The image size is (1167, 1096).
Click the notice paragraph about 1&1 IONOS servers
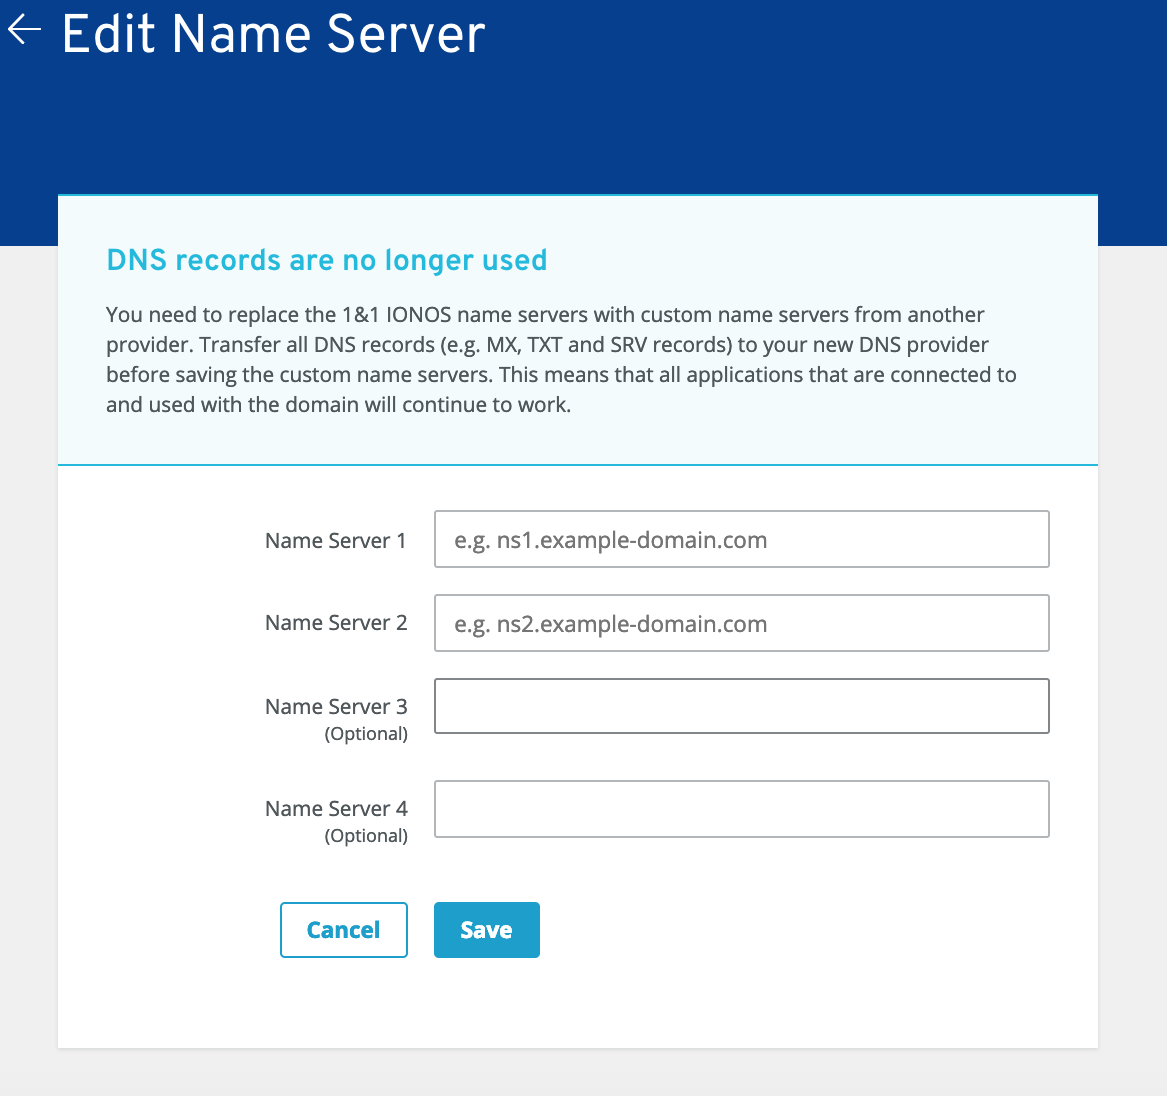click(x=545, y=315)
